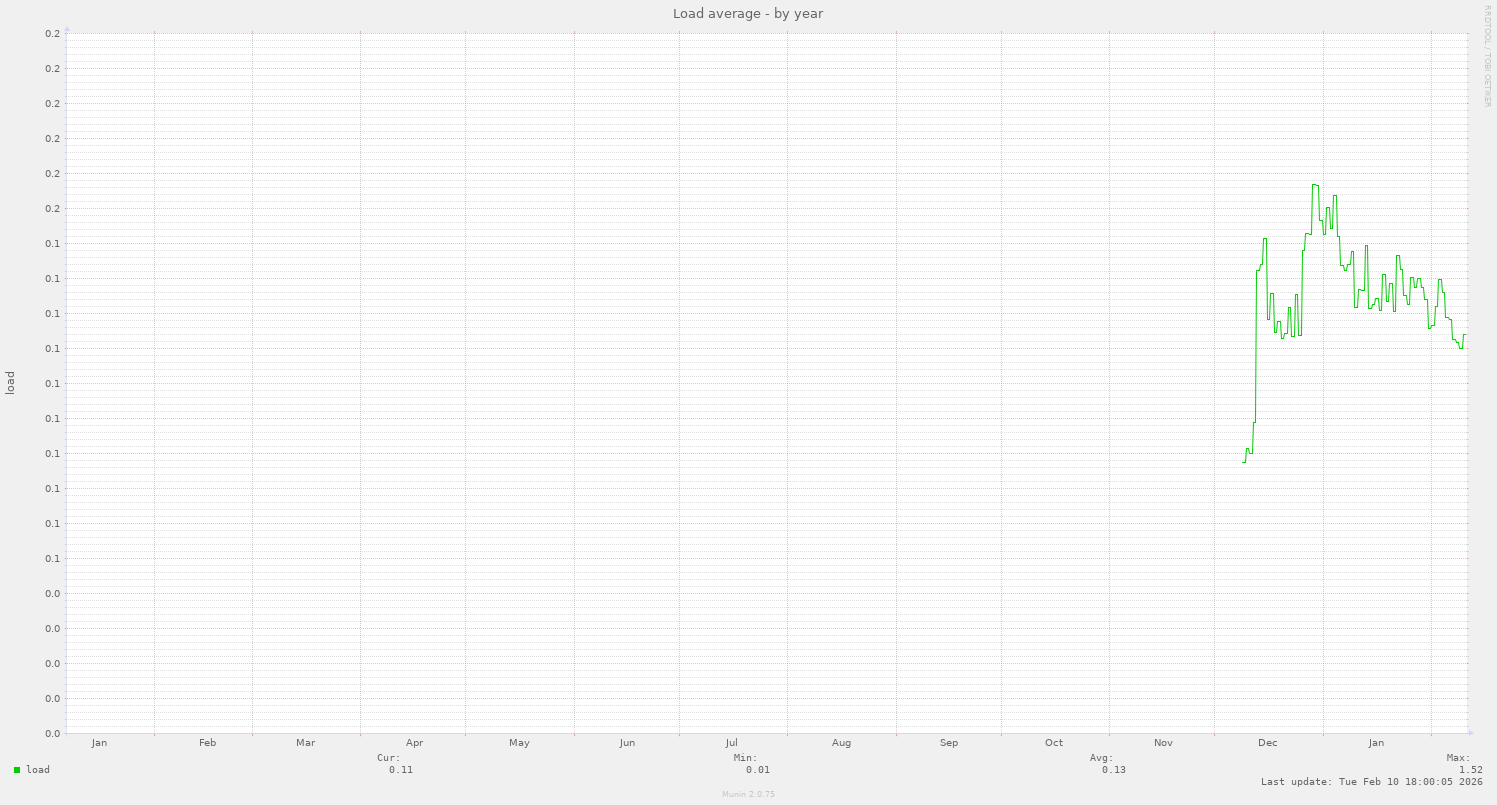Click the "load" legend label

(38, 770)
